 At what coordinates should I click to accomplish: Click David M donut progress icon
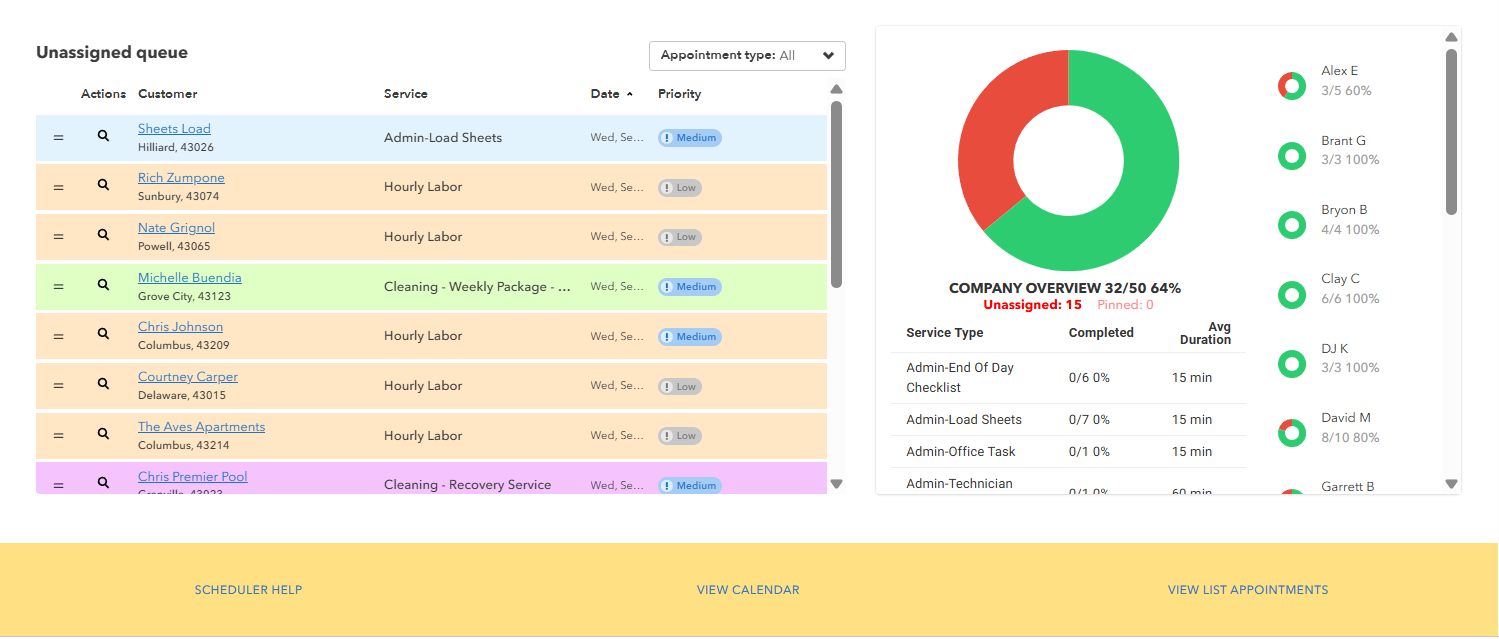[x=1292, y=433]
